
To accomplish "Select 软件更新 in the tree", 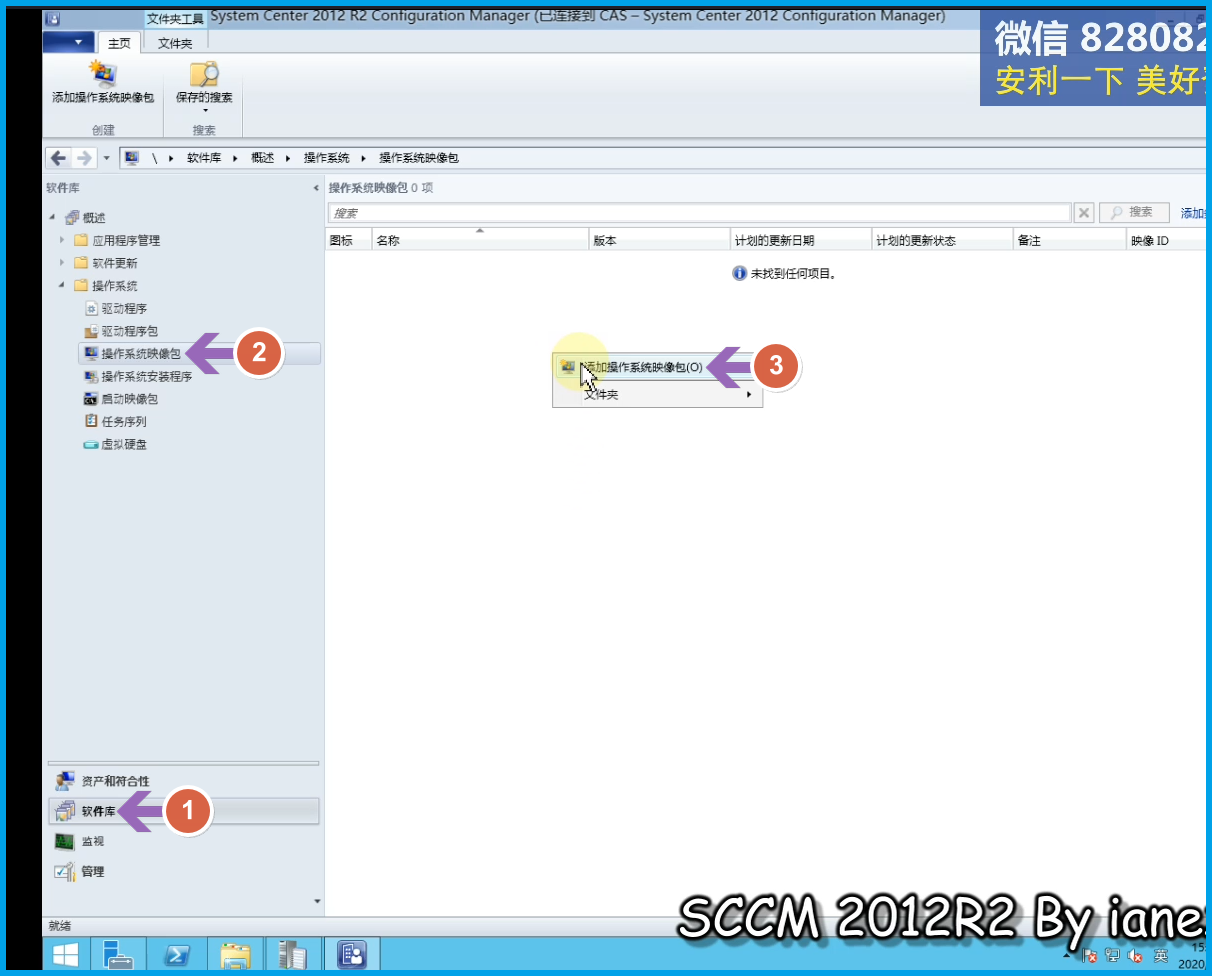I will pos(115,263).
